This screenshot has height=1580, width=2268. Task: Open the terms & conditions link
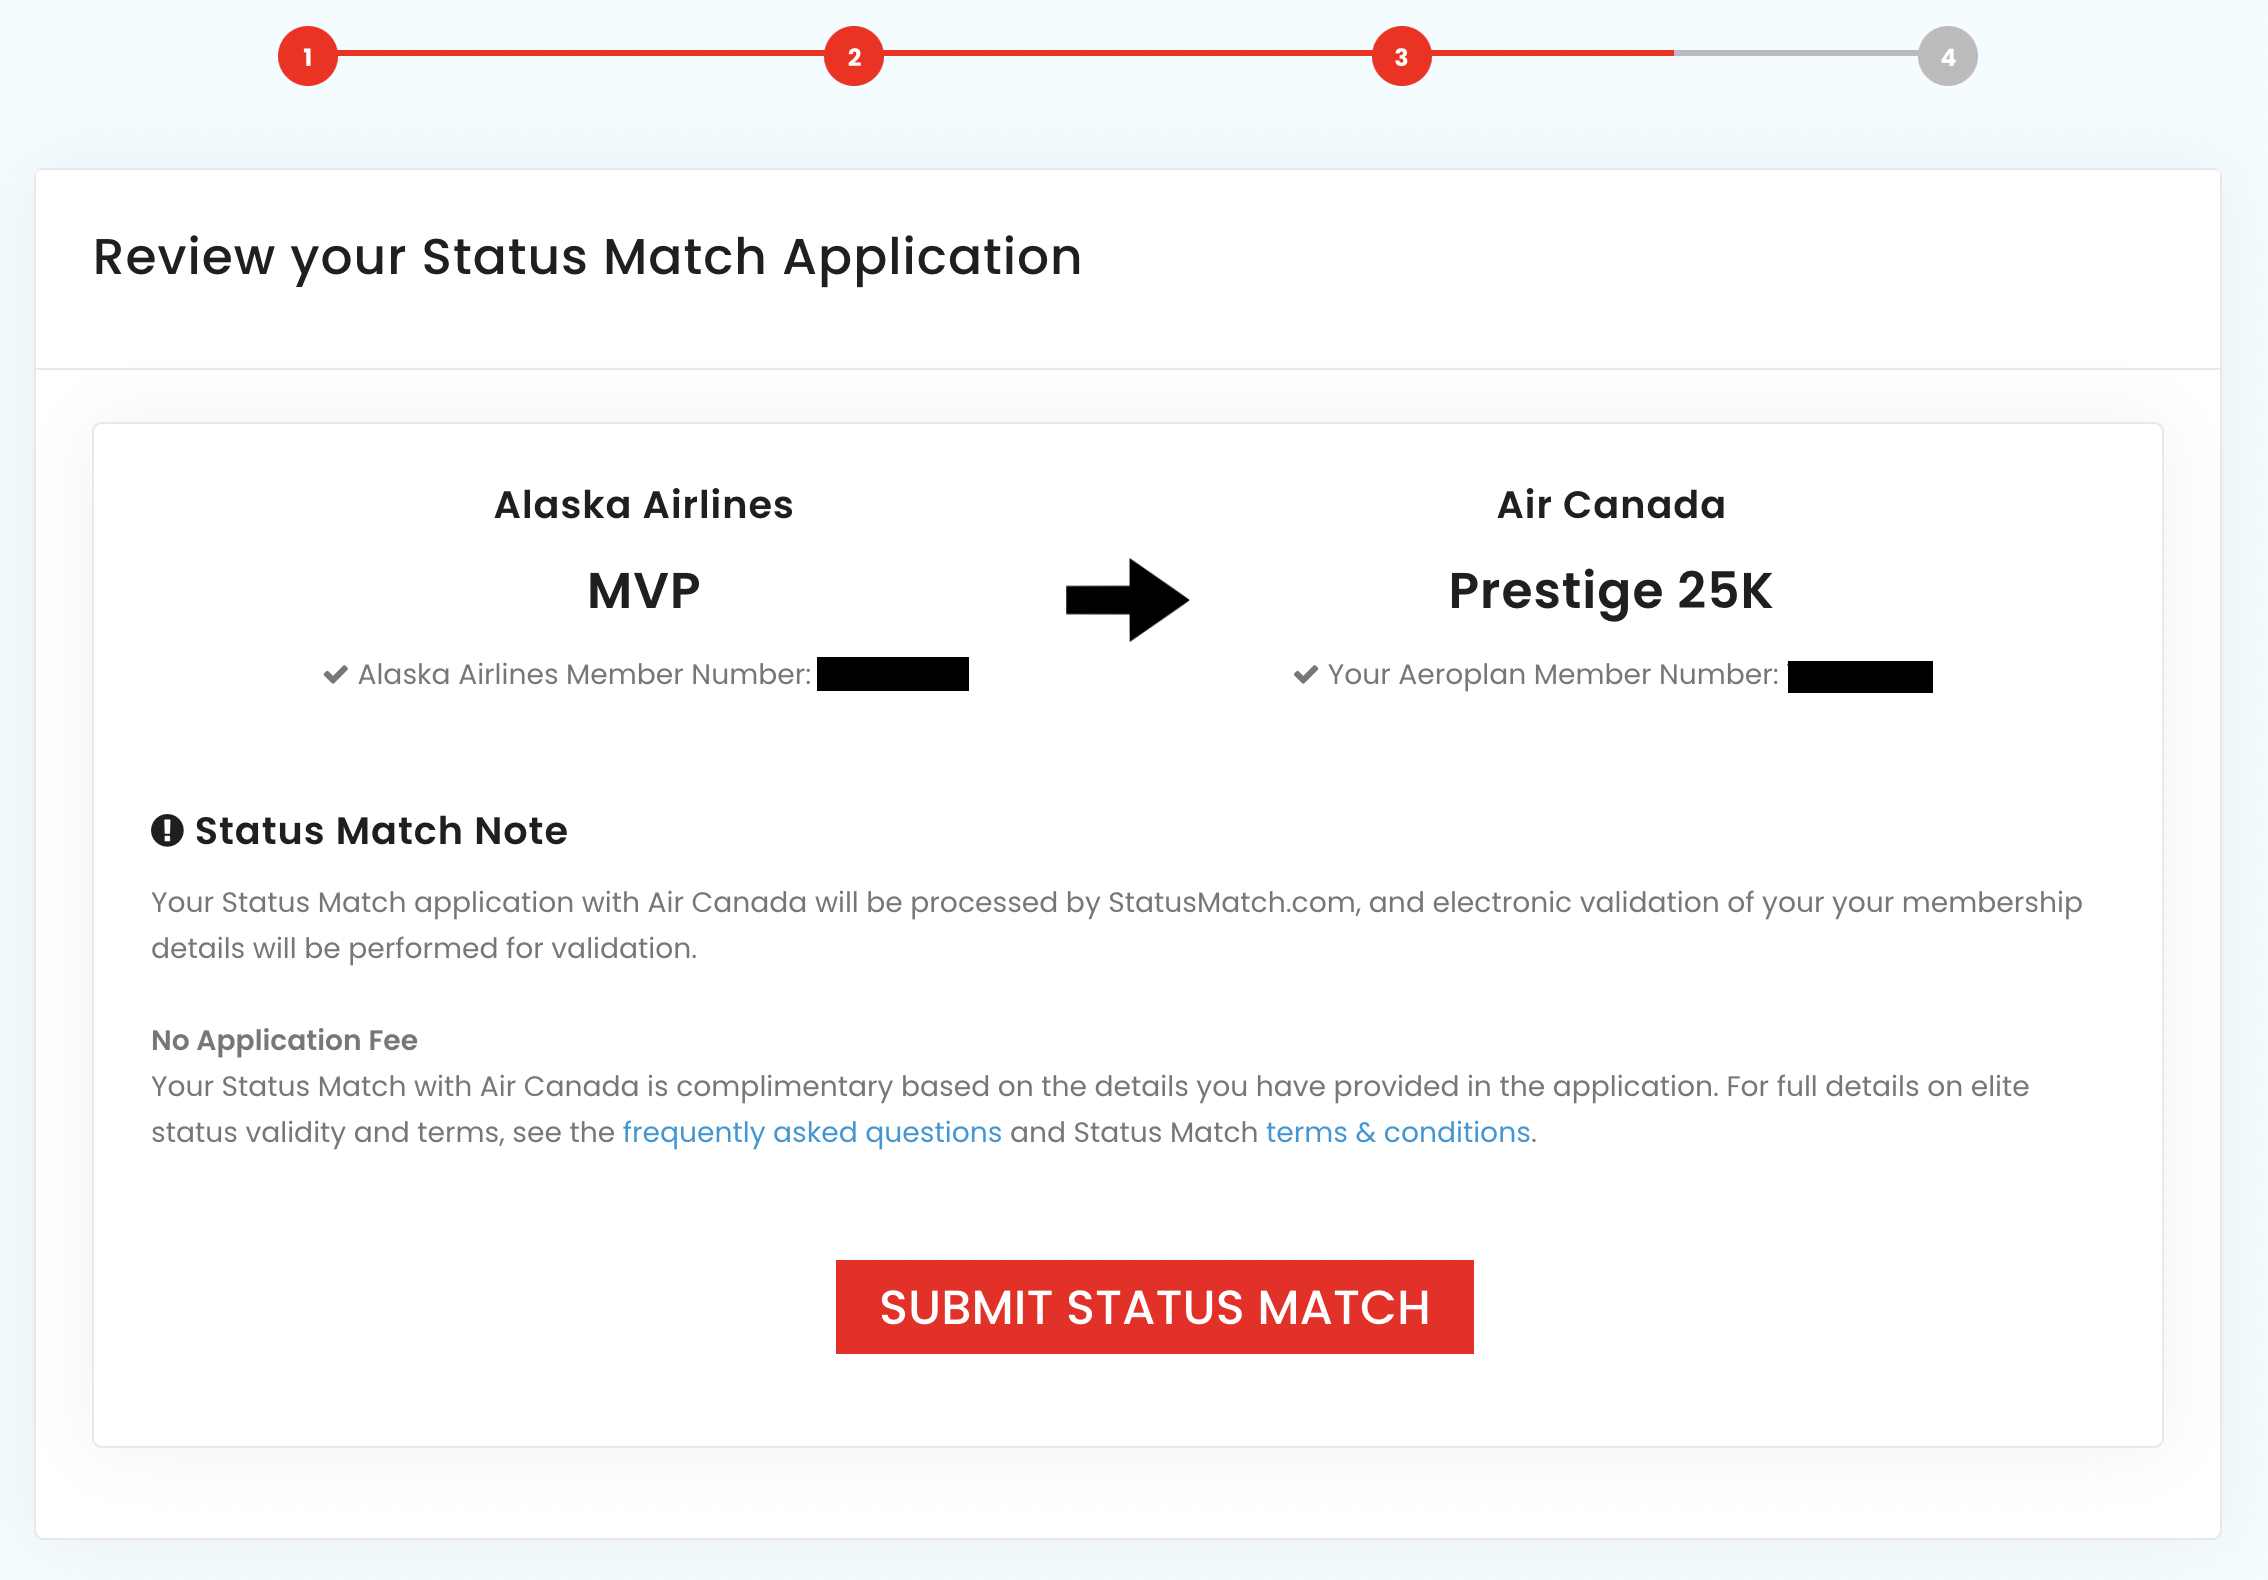click(1397, 1132)
